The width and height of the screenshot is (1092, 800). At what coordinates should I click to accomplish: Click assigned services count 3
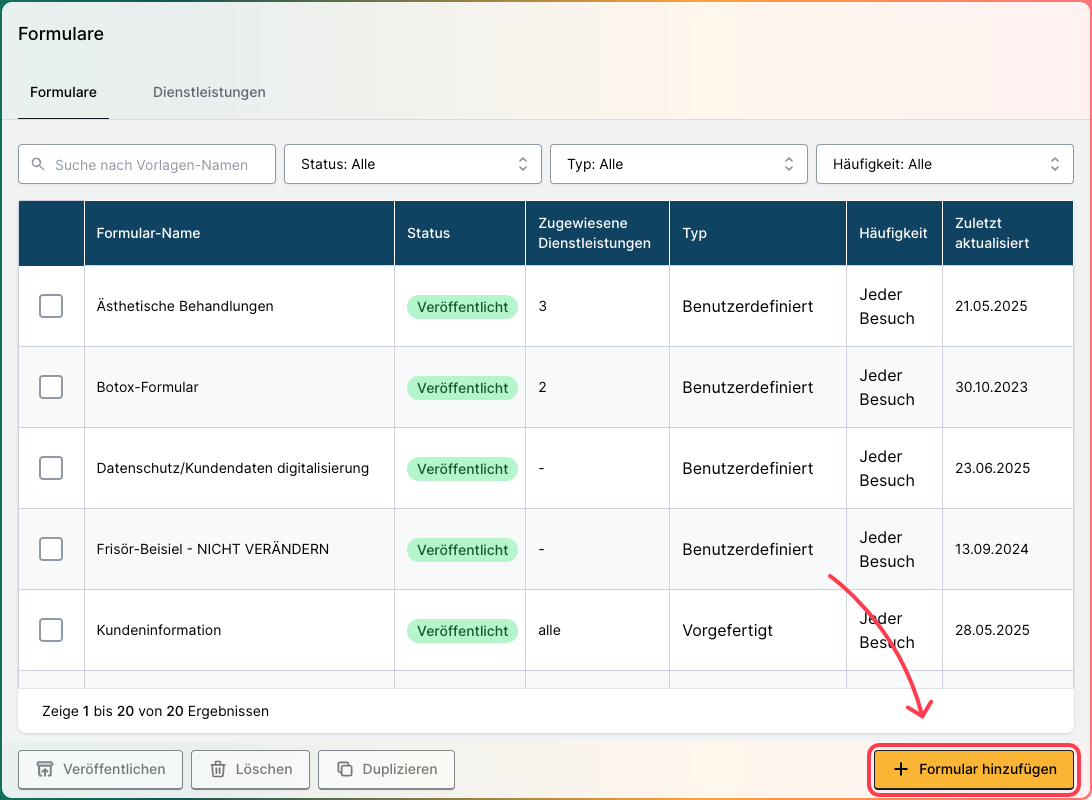point(543,306)
